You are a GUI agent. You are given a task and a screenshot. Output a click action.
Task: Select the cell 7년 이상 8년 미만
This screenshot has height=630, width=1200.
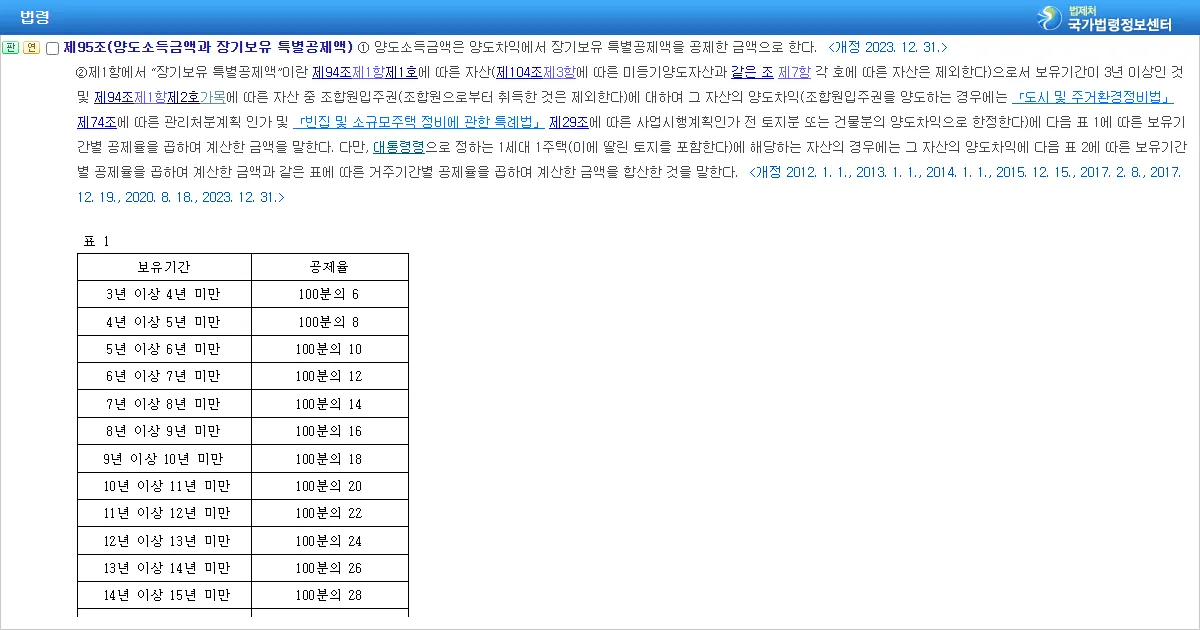click(164, 404)
